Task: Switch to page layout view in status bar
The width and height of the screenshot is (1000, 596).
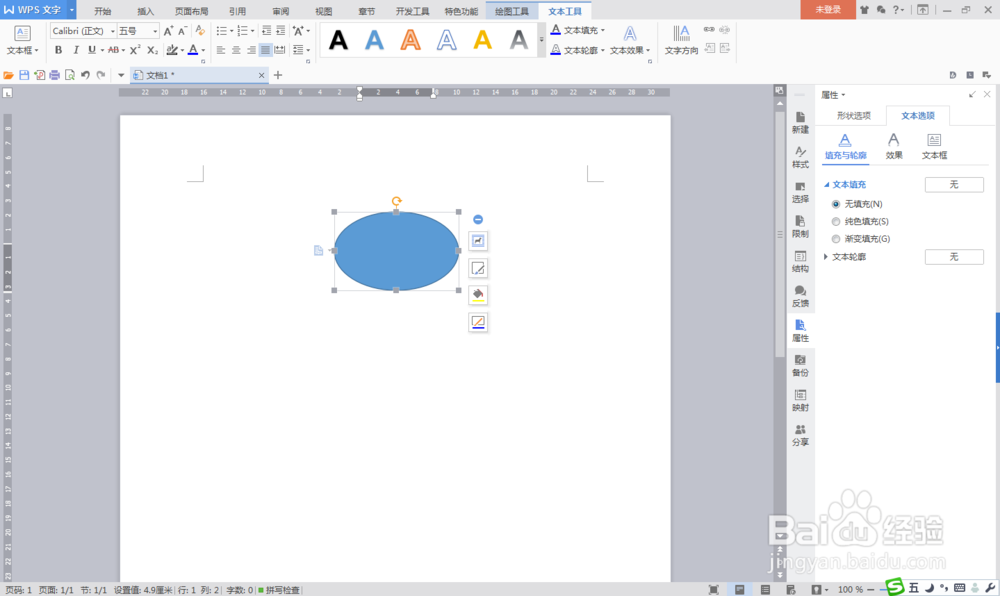Action: [x=739, y=590]
